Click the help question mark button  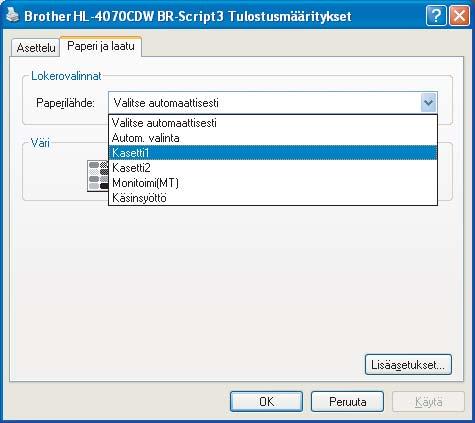pos(436,16)
